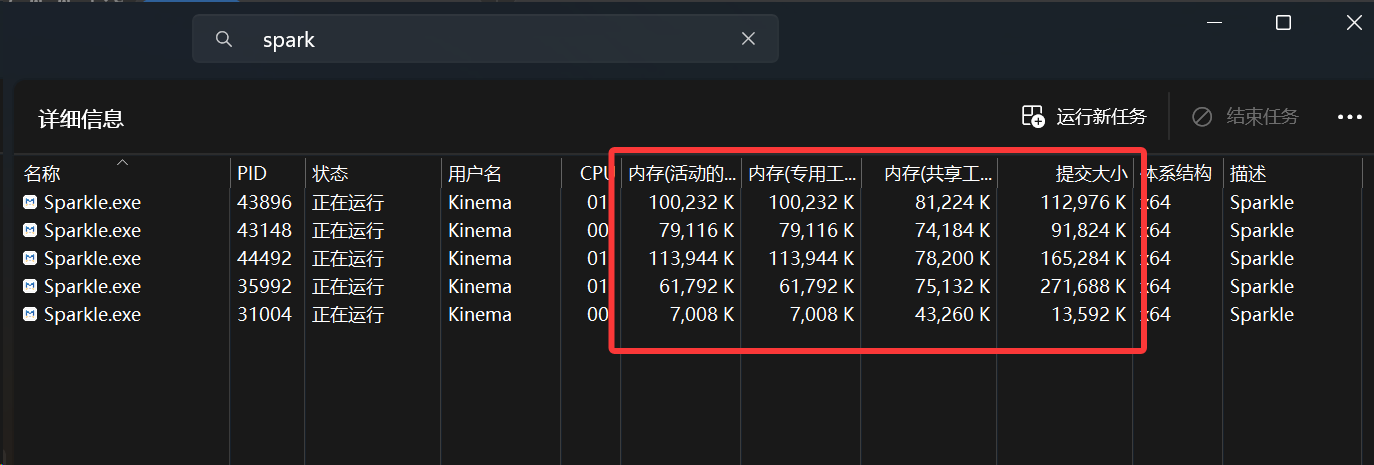This screenshot has height=465, width=1374.
Task: Select the Sparkle.exe name in the PID 43896 row
Action: coord(92,202)
